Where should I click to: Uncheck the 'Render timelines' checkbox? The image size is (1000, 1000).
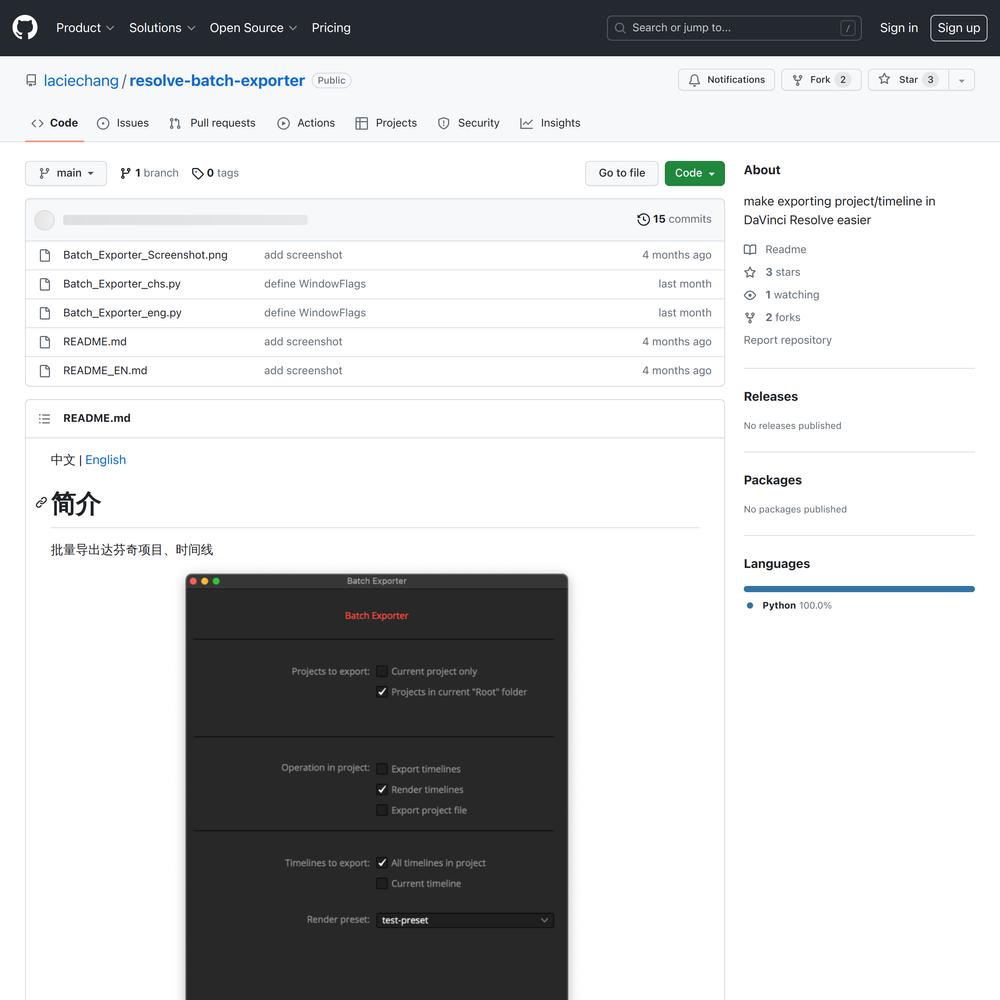[x=381, y=789]
